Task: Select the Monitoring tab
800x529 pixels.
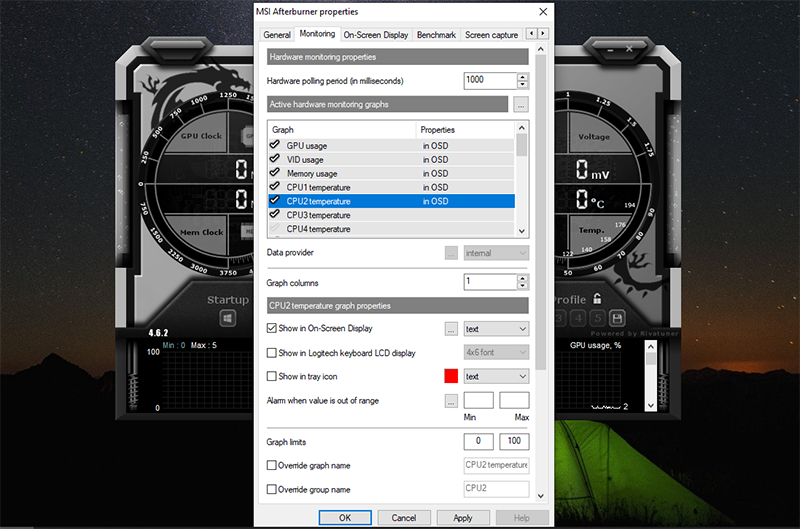Action: (317, 34)
